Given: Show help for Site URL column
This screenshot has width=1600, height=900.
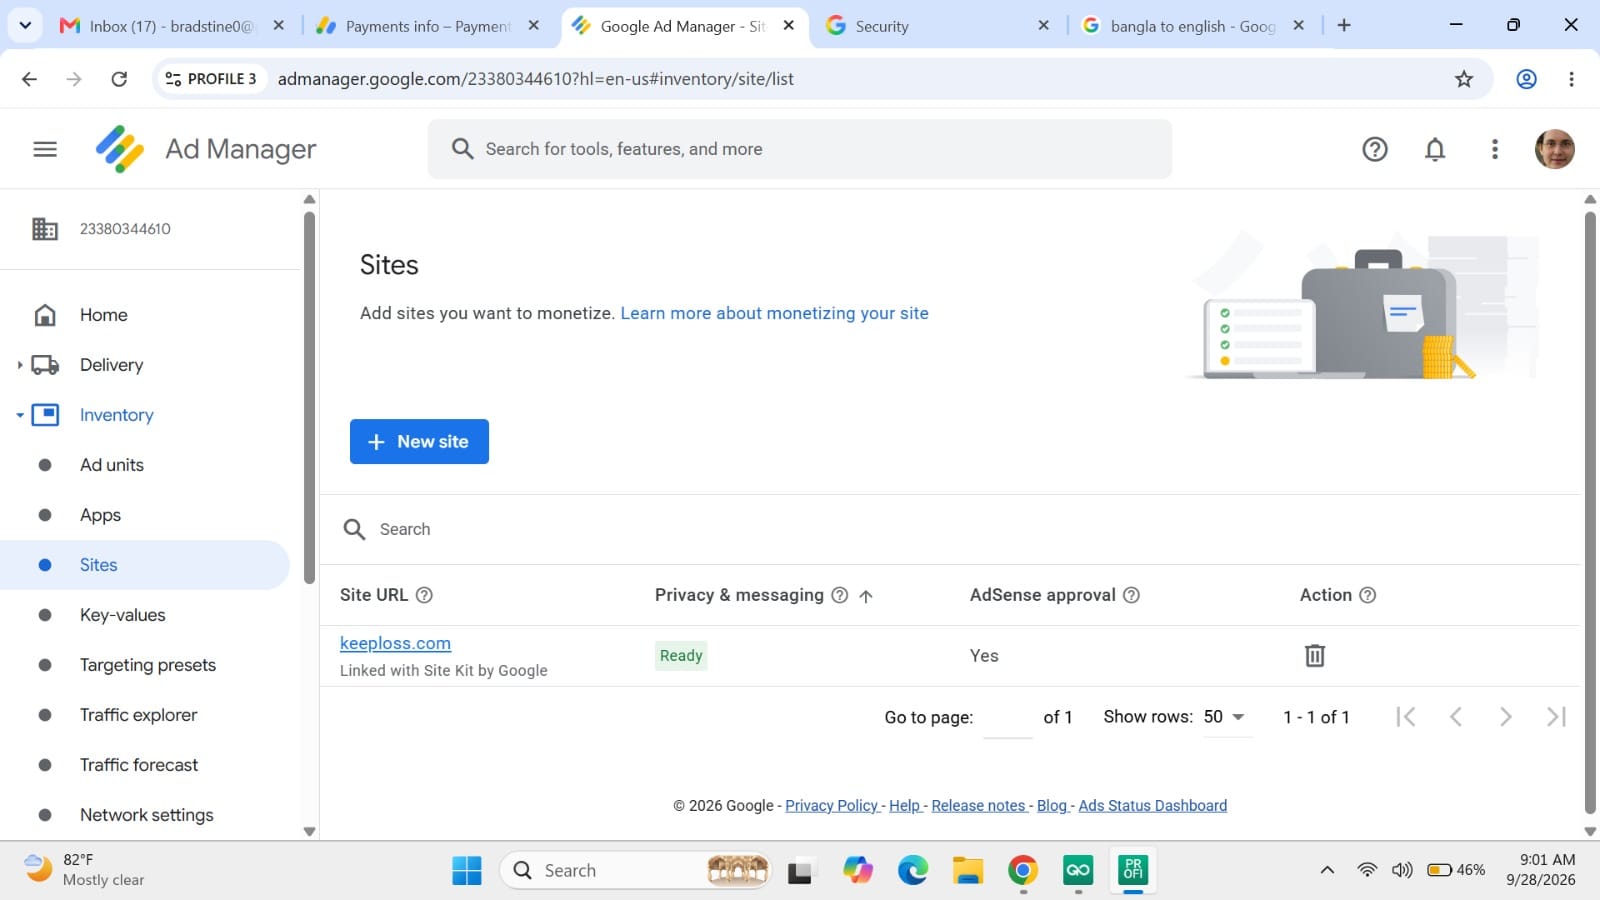Looking at the screenshot, I should tap(424, 595).
